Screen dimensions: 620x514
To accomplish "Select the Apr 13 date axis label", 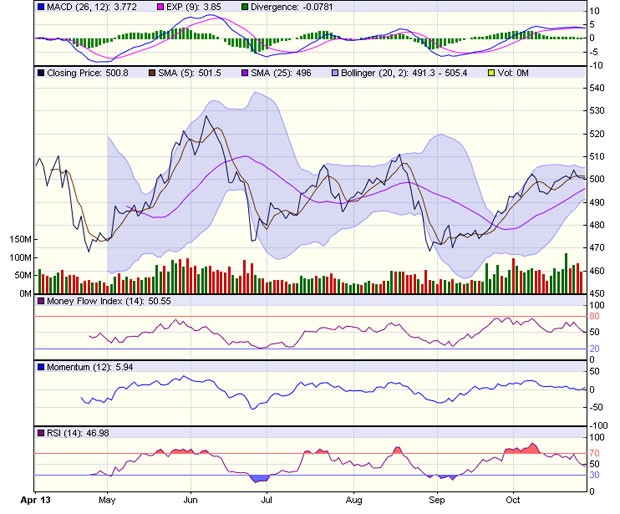I will (x=37, y=497).
